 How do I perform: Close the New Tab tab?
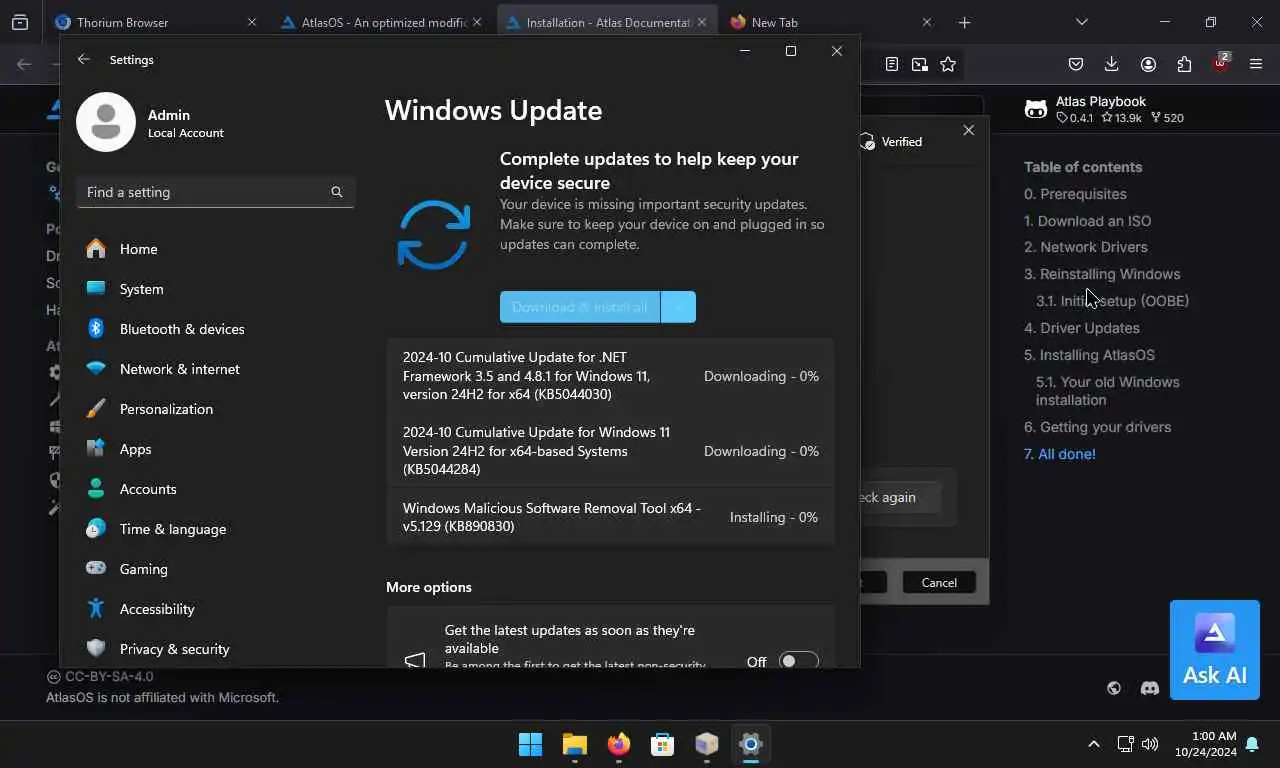tap(927, 22)
